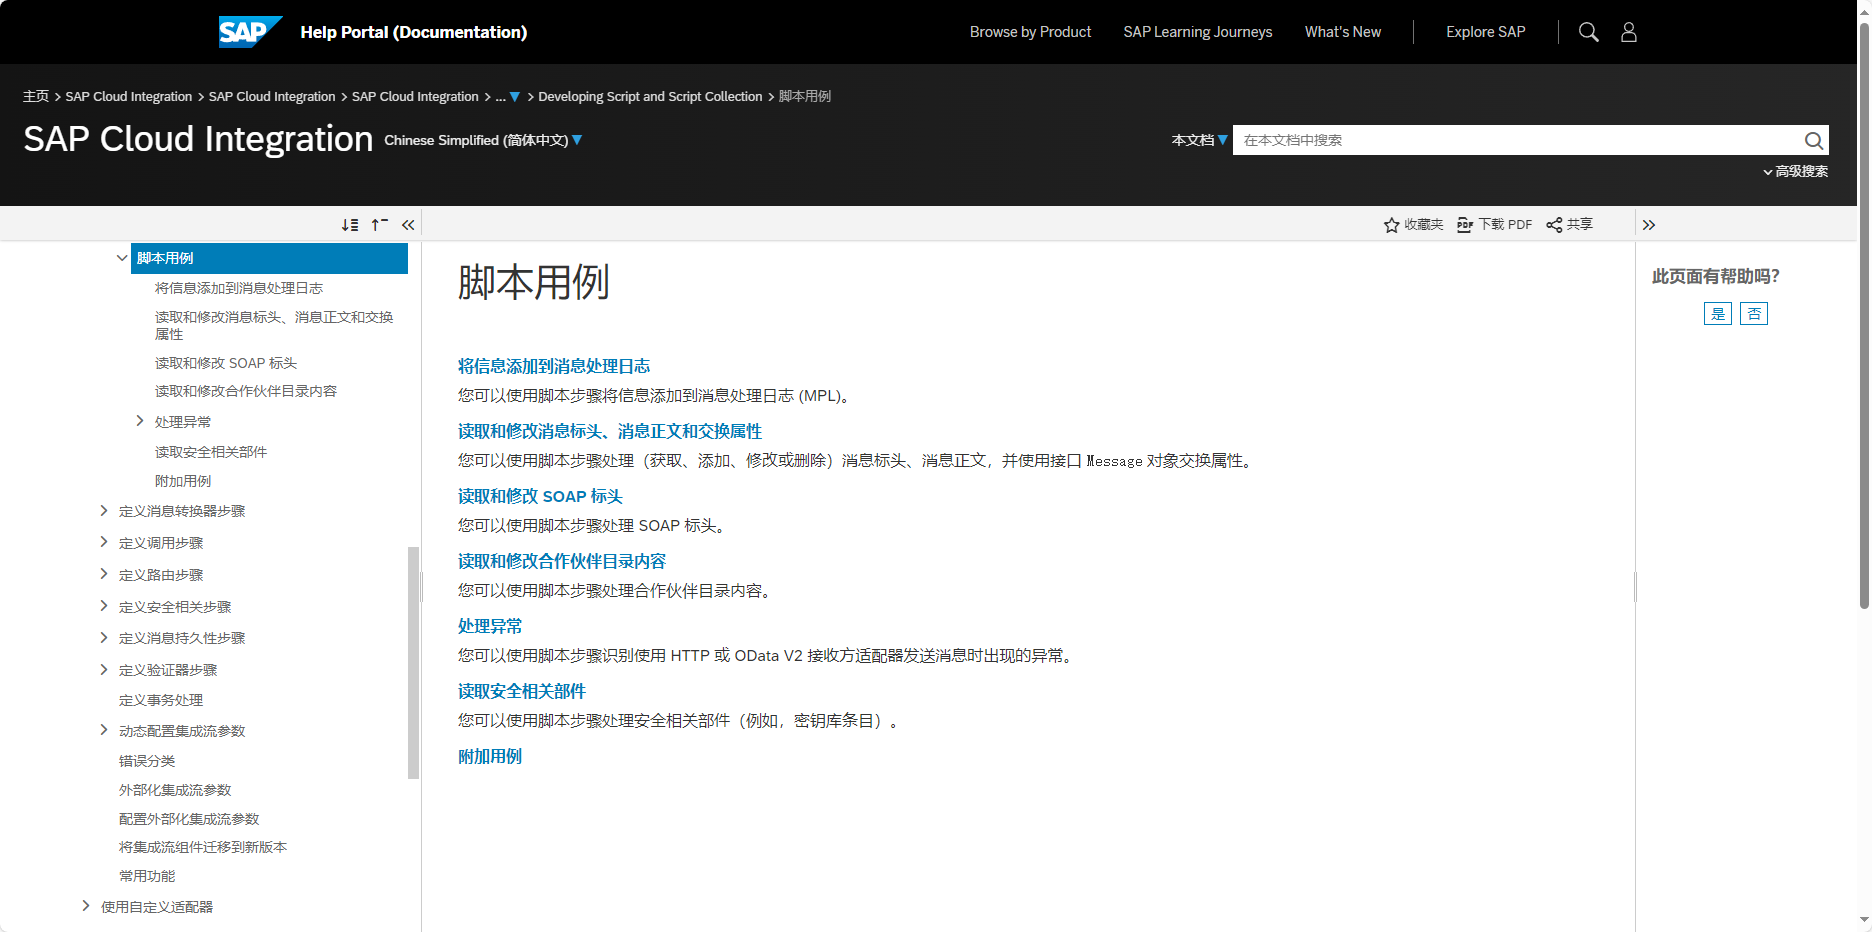Select 配置外部化集成流参数 in sidebar tree
Viewport: 1872px width, 932px height.
[x=189, y=819]
